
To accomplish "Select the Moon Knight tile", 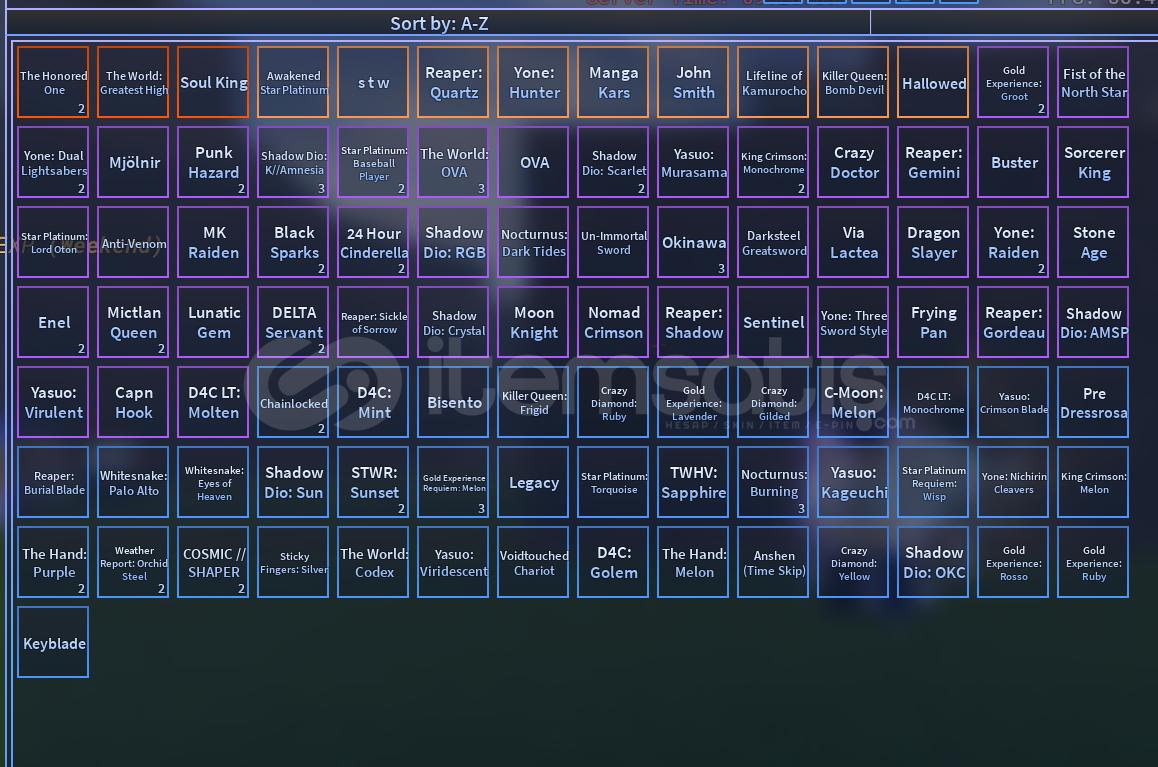I will pos(533,322).
